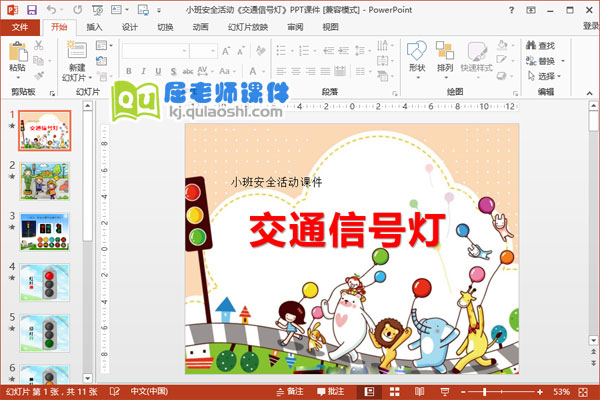The width and height of the screenshot is (600, 400).
Task: Click the 交通信号灯 title text on slide
Action: pos(347,230)
